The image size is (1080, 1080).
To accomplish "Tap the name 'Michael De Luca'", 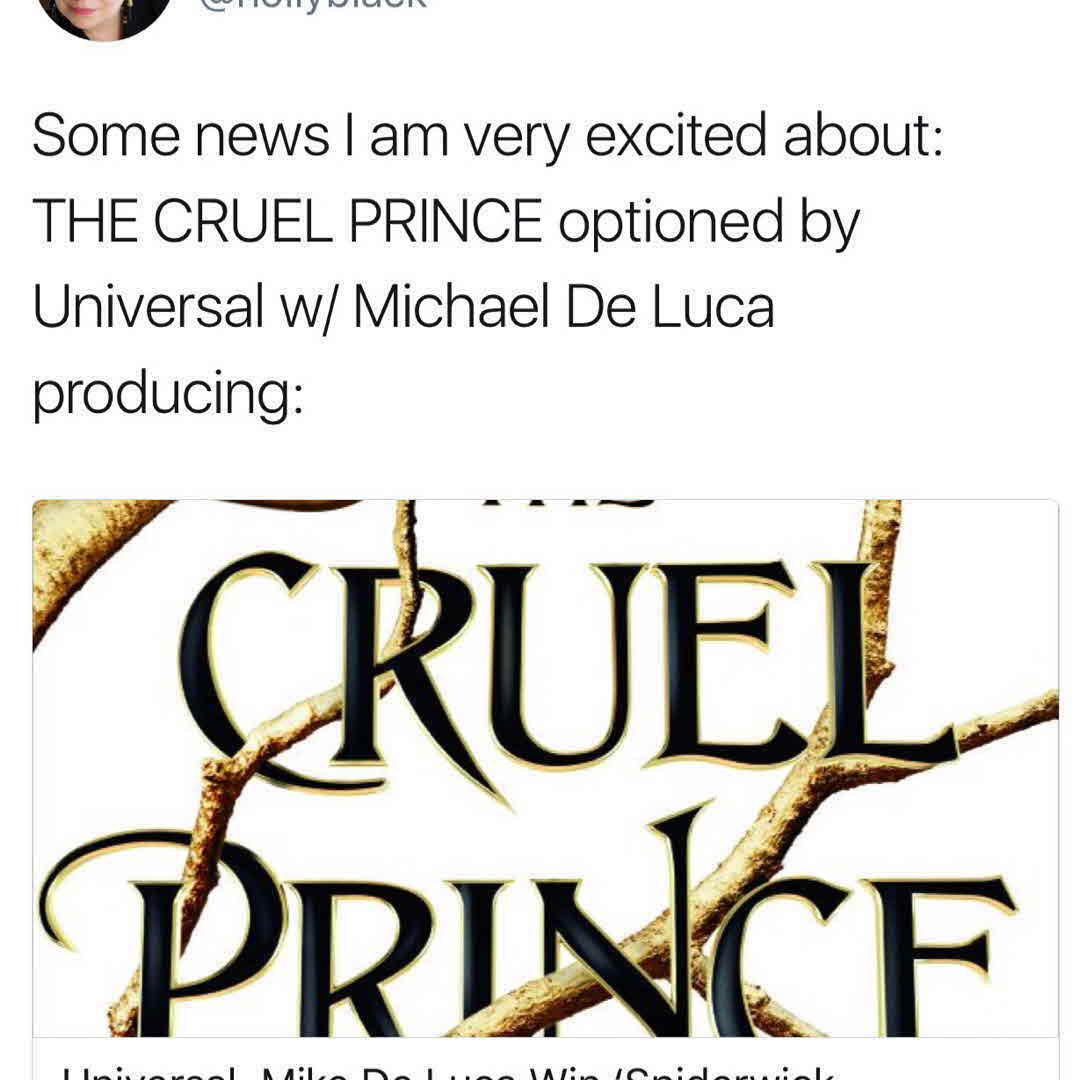I will coord(563,306).
